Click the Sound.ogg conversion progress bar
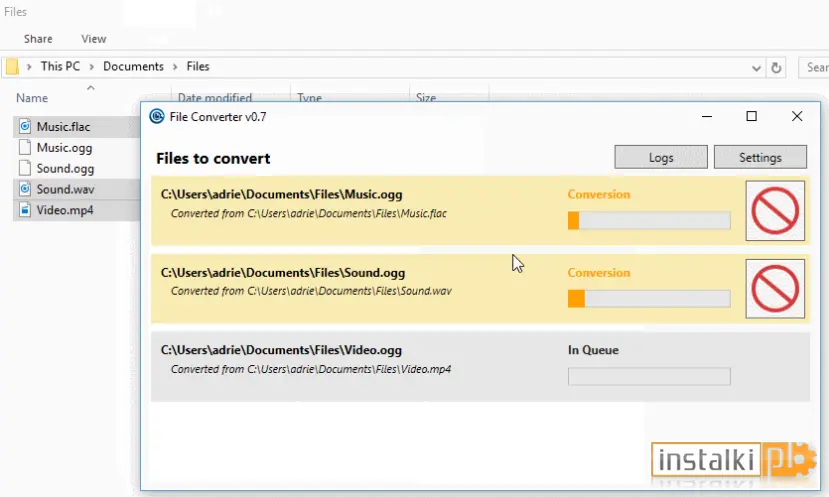The height and width of the screenshot is (497, 829). [649, 299]
